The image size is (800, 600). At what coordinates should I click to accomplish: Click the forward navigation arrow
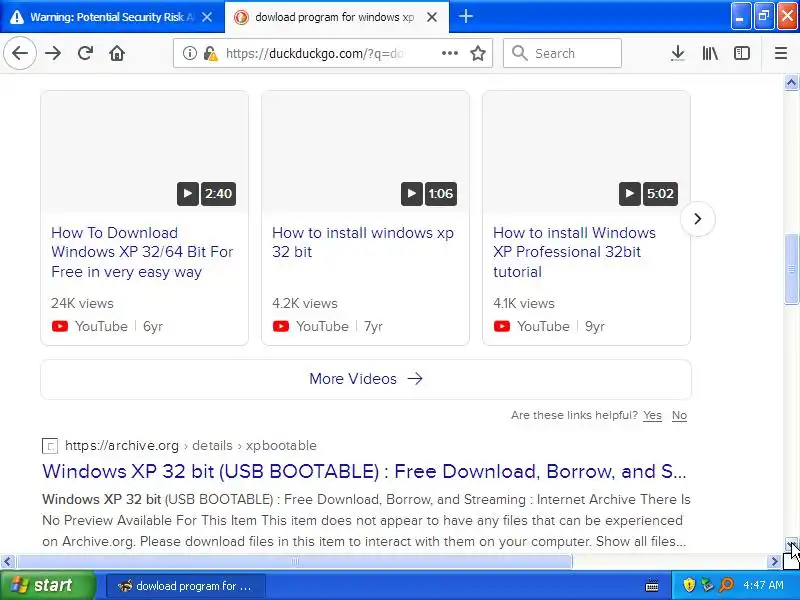tap(53, 53)
